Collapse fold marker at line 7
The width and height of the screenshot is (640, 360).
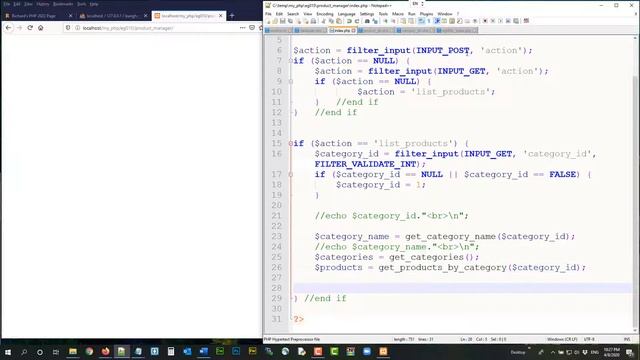click(291, 61)
